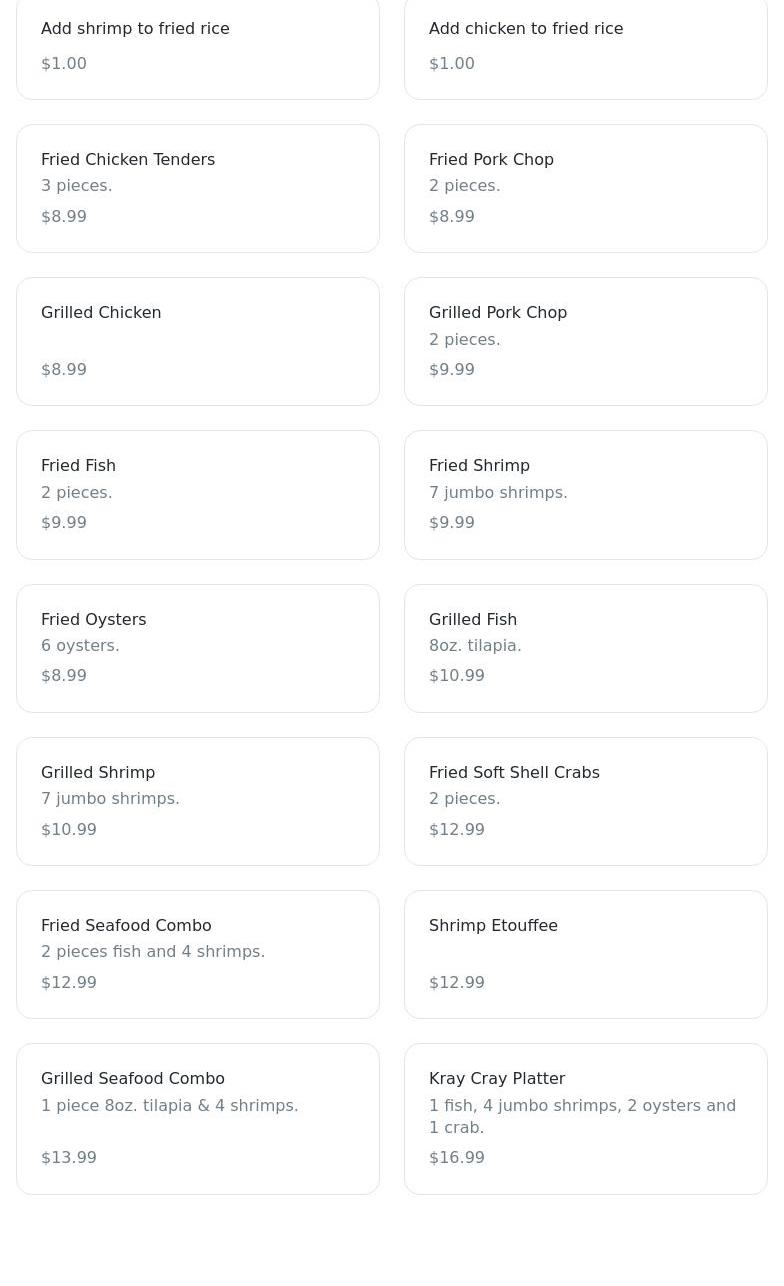
Task: Open Fried Chicken Tenders item
Action: [198, 188]
